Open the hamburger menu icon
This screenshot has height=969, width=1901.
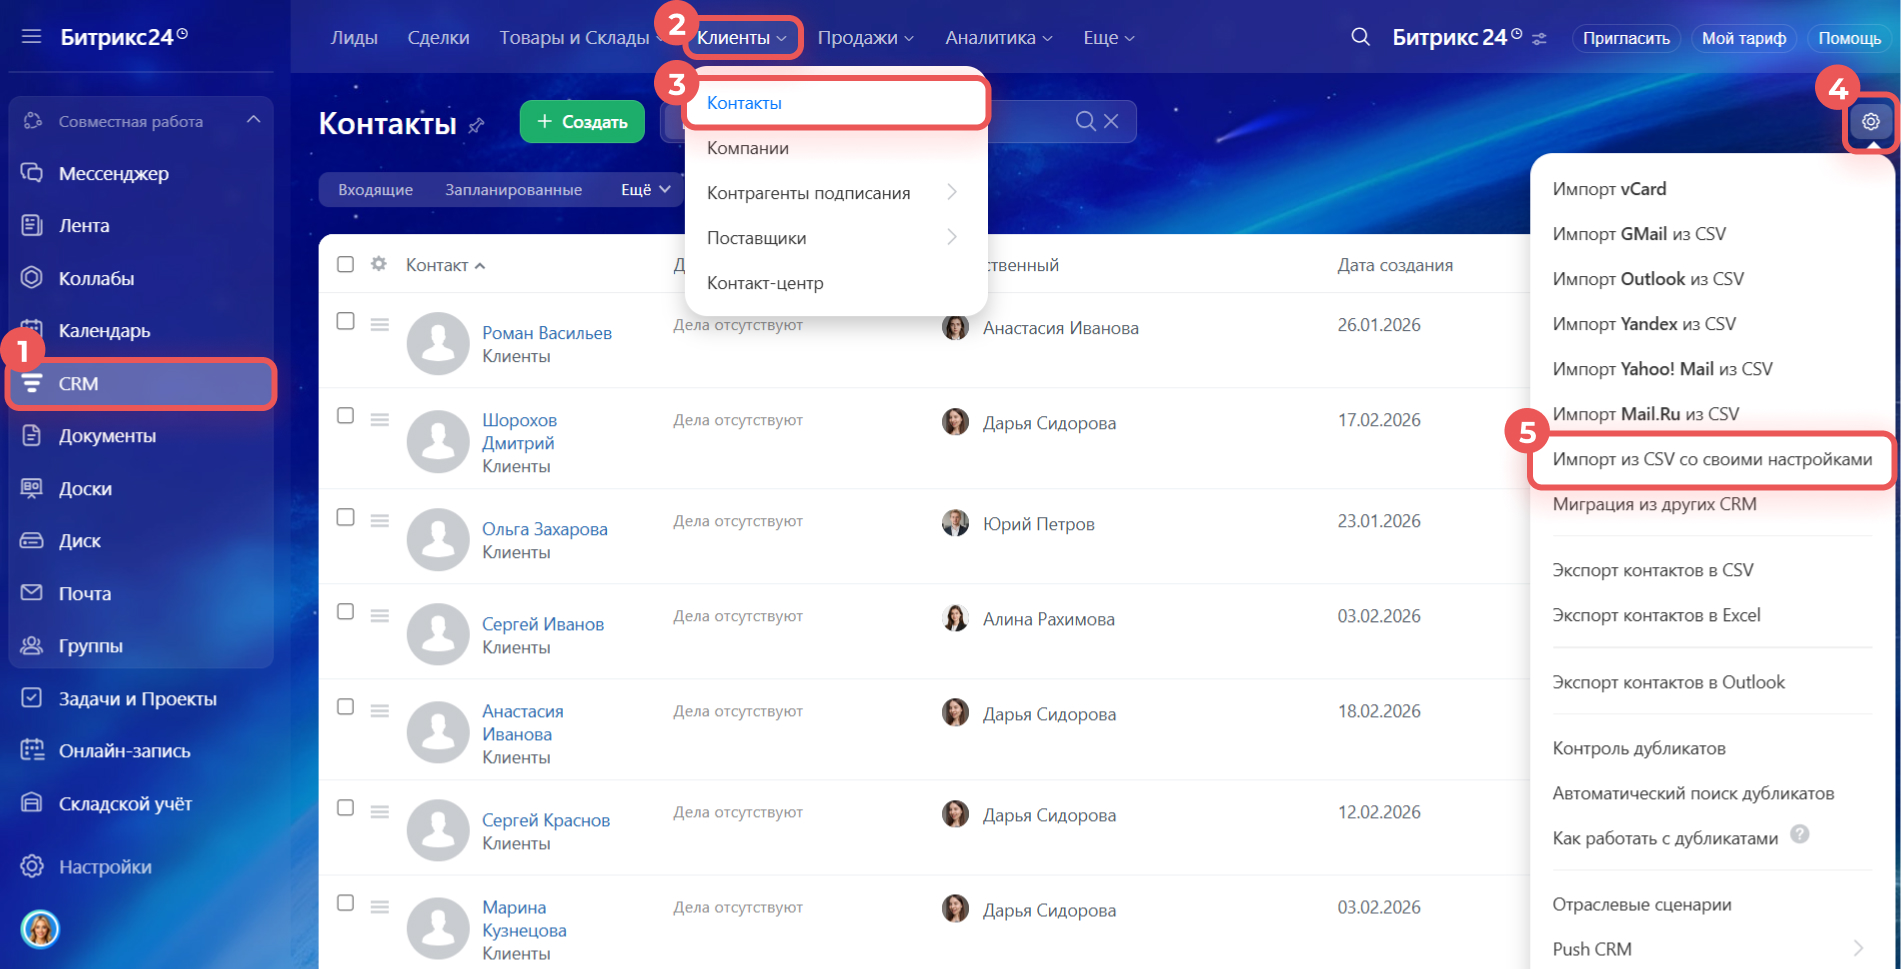point(31,38)
